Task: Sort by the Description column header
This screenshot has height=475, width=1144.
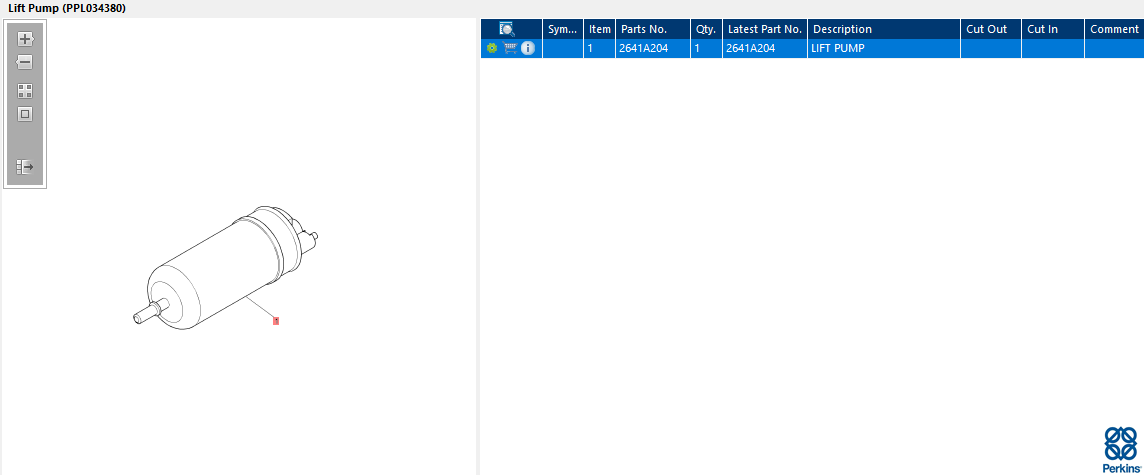Action: [x=884, y=29]
